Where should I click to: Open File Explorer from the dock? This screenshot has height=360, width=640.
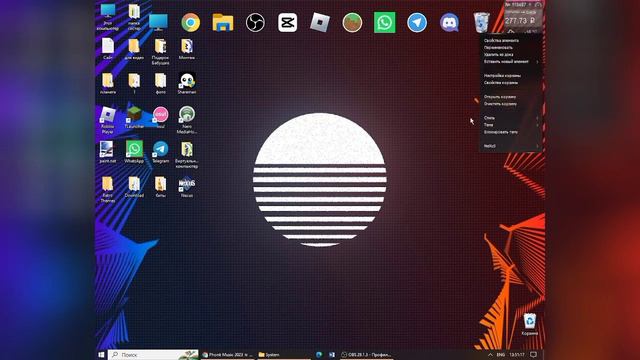[x=223, y=22]
